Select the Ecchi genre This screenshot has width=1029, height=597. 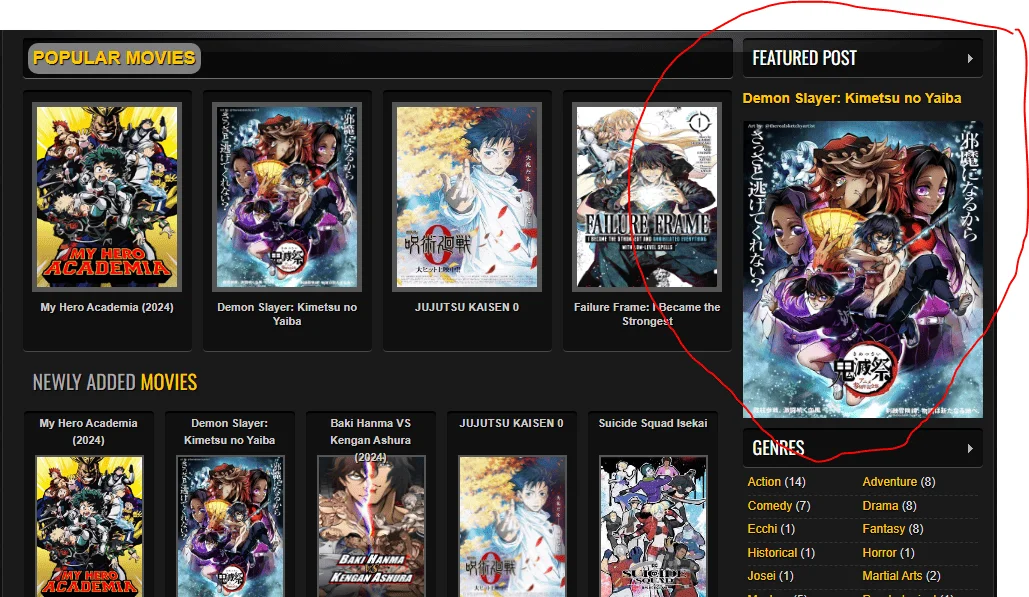(762, 529)
